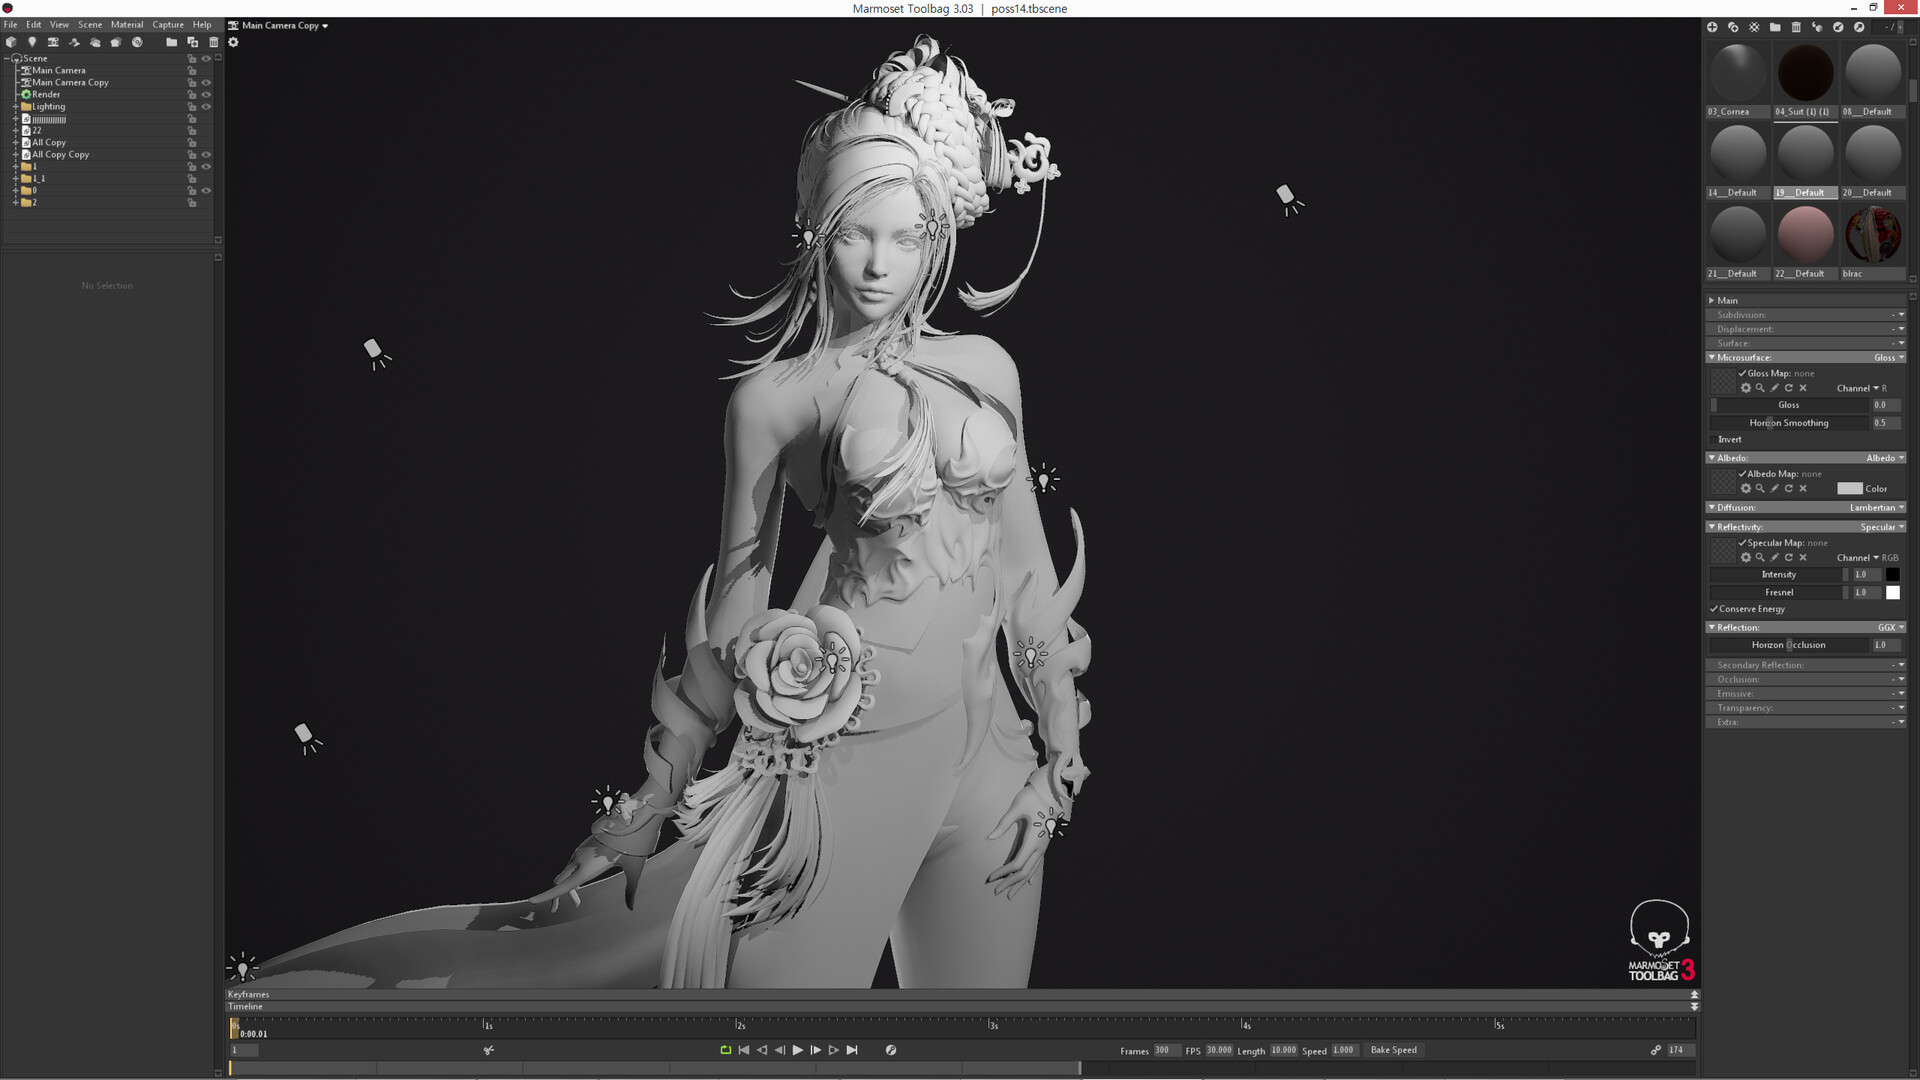Screen dimensions: 1920x1080
Task: Open settings gear for the Gloss Map
Action: [1746, 388]
